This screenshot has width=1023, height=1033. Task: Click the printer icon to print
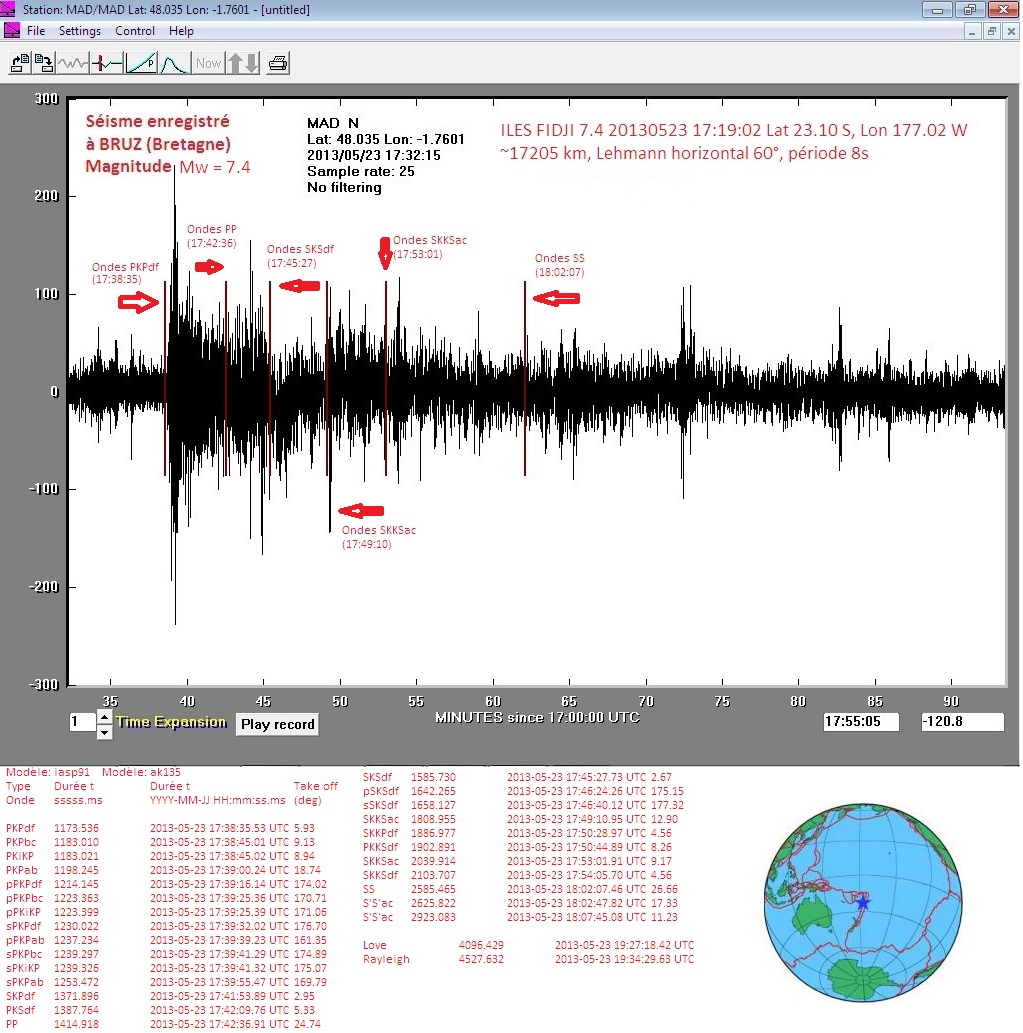click(x=278, y=63)
